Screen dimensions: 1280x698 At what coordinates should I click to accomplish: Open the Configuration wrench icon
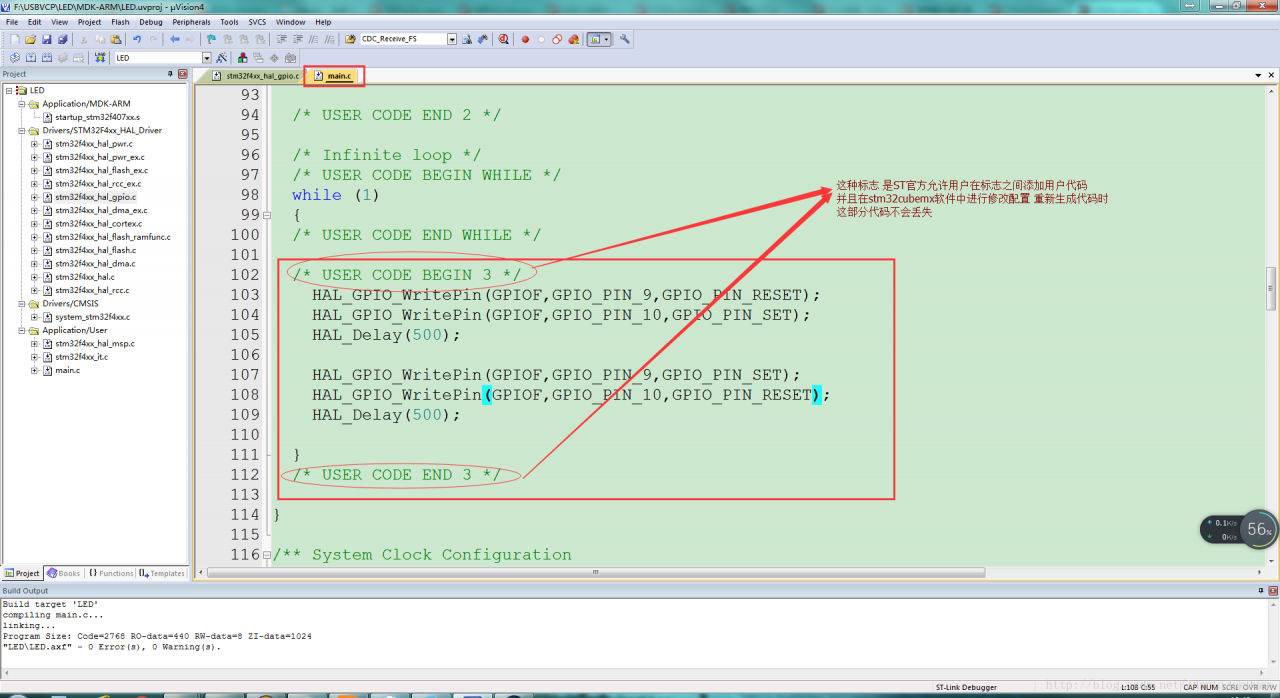(x=624, y=39)
